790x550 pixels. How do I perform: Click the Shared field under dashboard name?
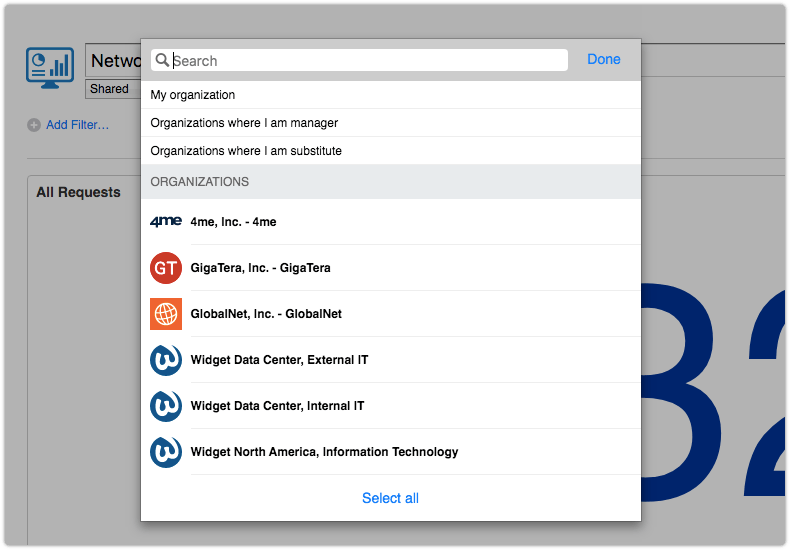[x=113, y=89]
